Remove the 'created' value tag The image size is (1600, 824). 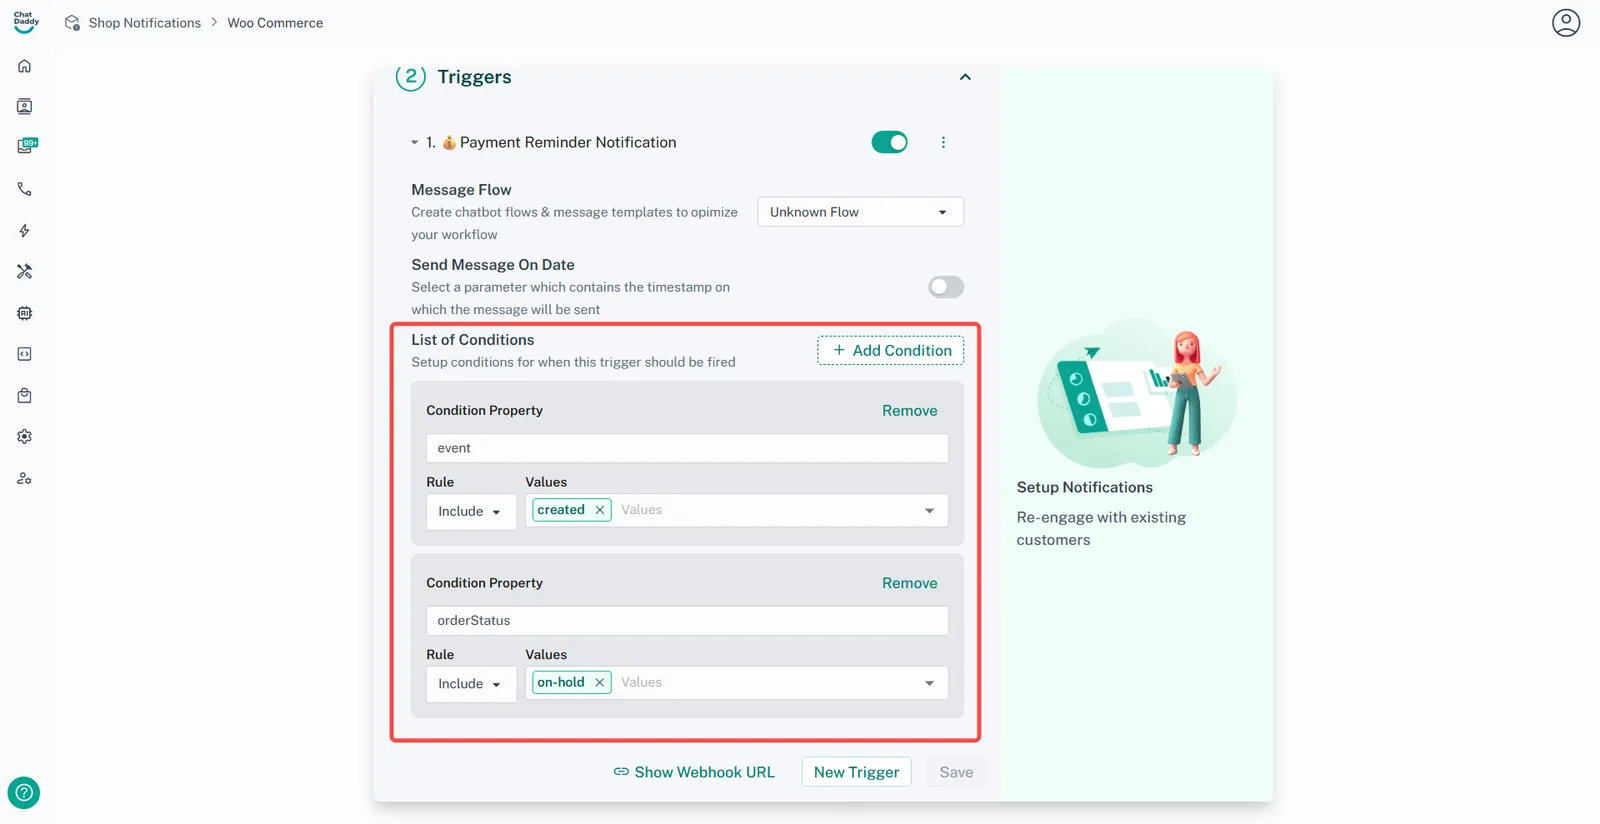click(600, 510)
